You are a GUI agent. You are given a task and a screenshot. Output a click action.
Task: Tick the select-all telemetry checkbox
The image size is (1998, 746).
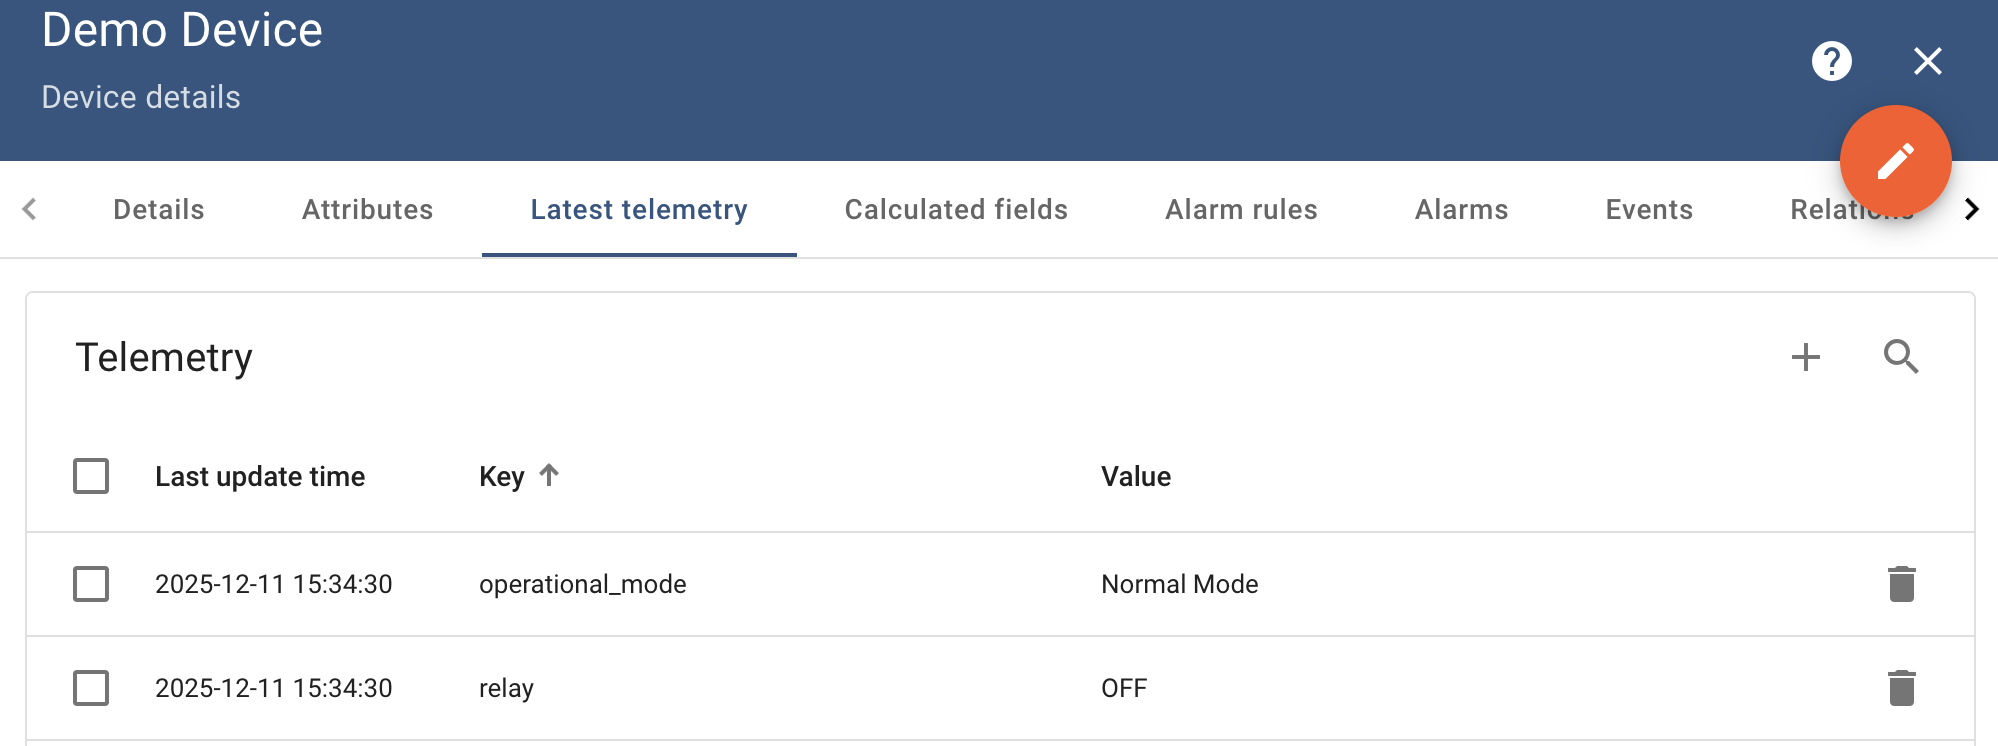point(91,476)
